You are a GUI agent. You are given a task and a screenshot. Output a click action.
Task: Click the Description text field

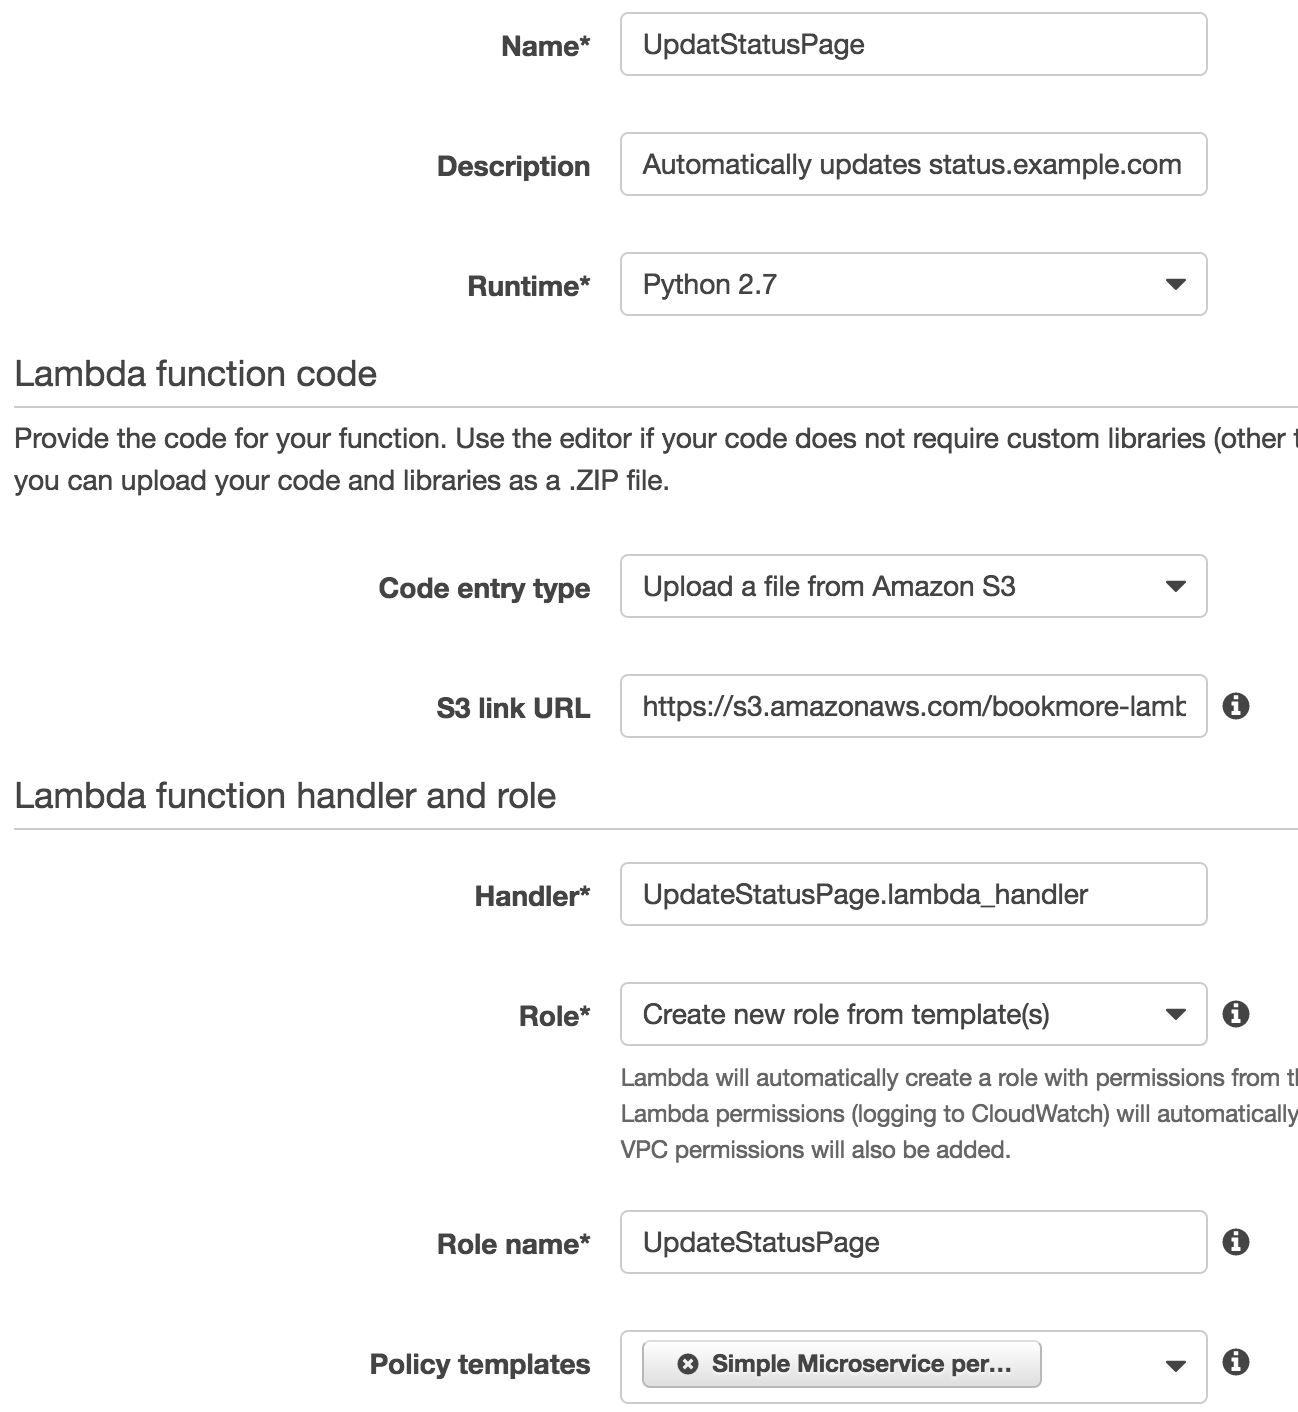pyautogui.click(x=914, y=164)
